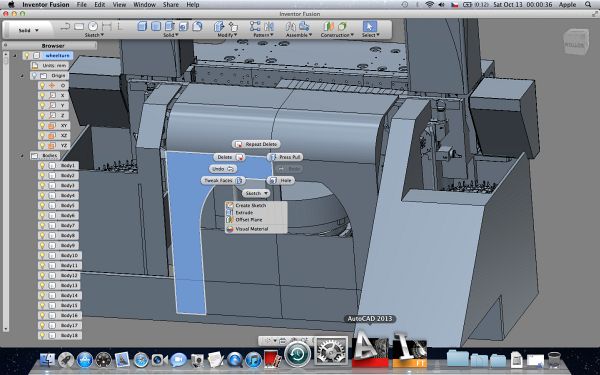Viewport: 600px width, 375px height.
Task: Open Inventor Fusion icon in the Dock
Action: click(409, 351)
